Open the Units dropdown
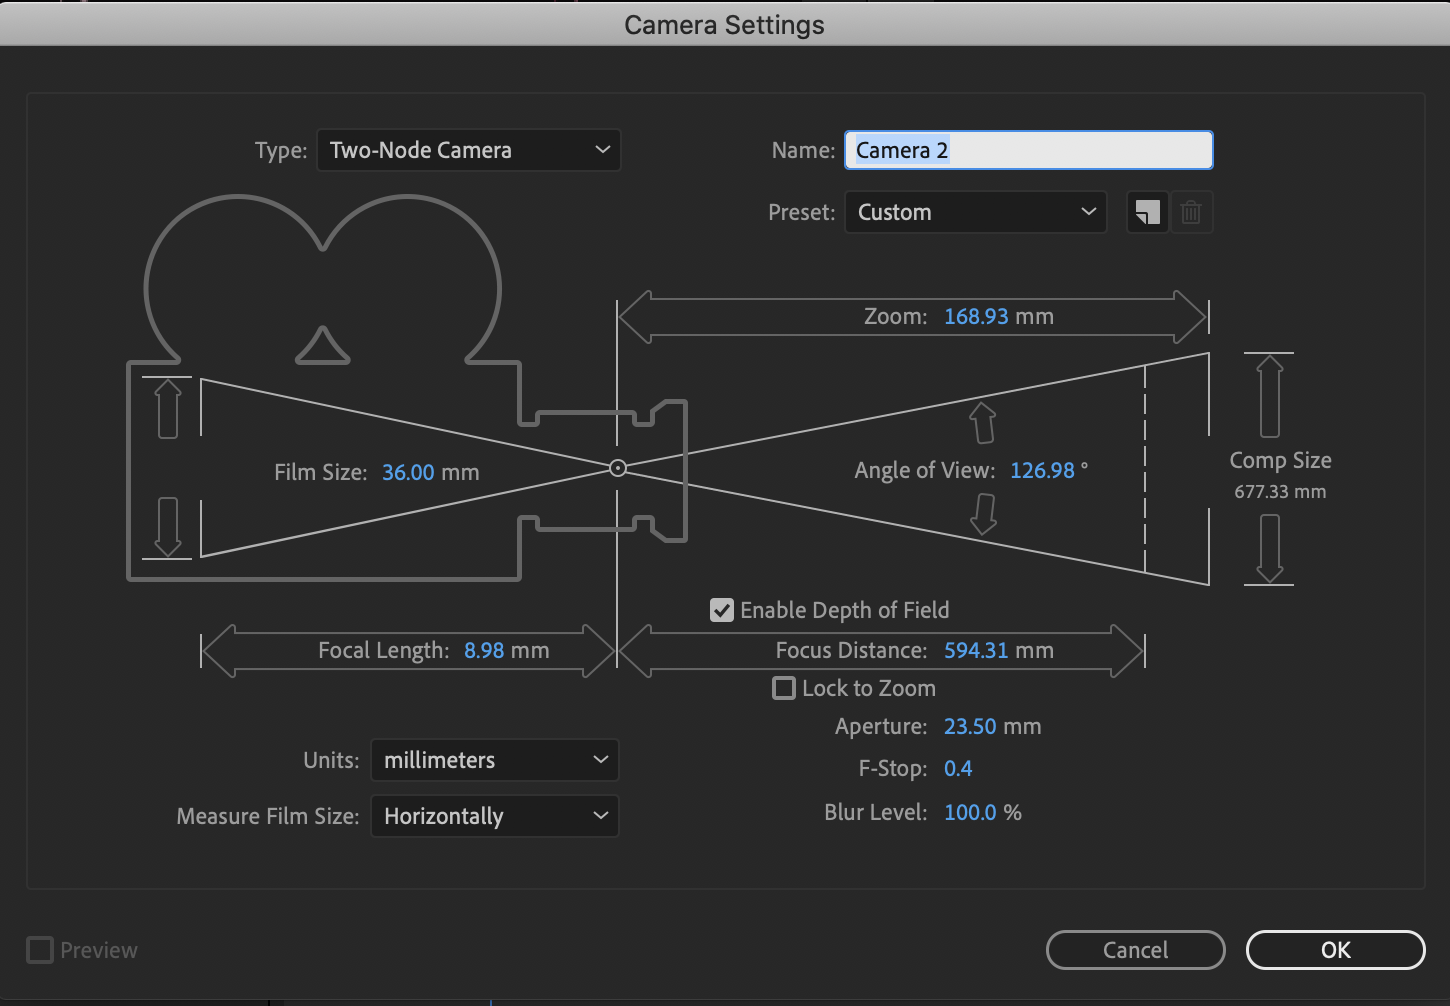This screenshot has height=1006, width=1450. [x=494, y=760]
